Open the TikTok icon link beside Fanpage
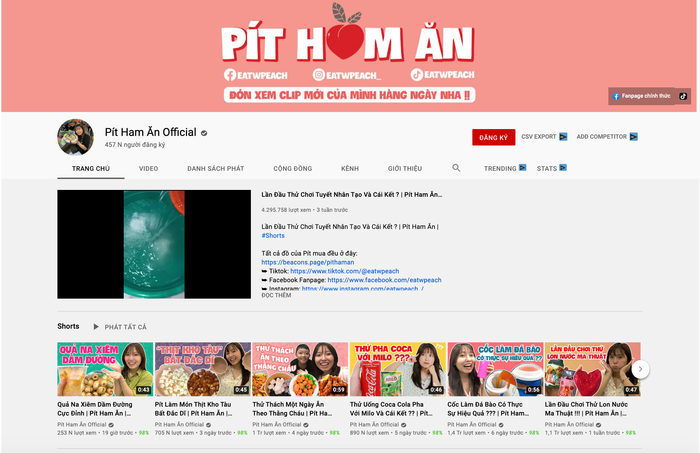 (683, 96)
